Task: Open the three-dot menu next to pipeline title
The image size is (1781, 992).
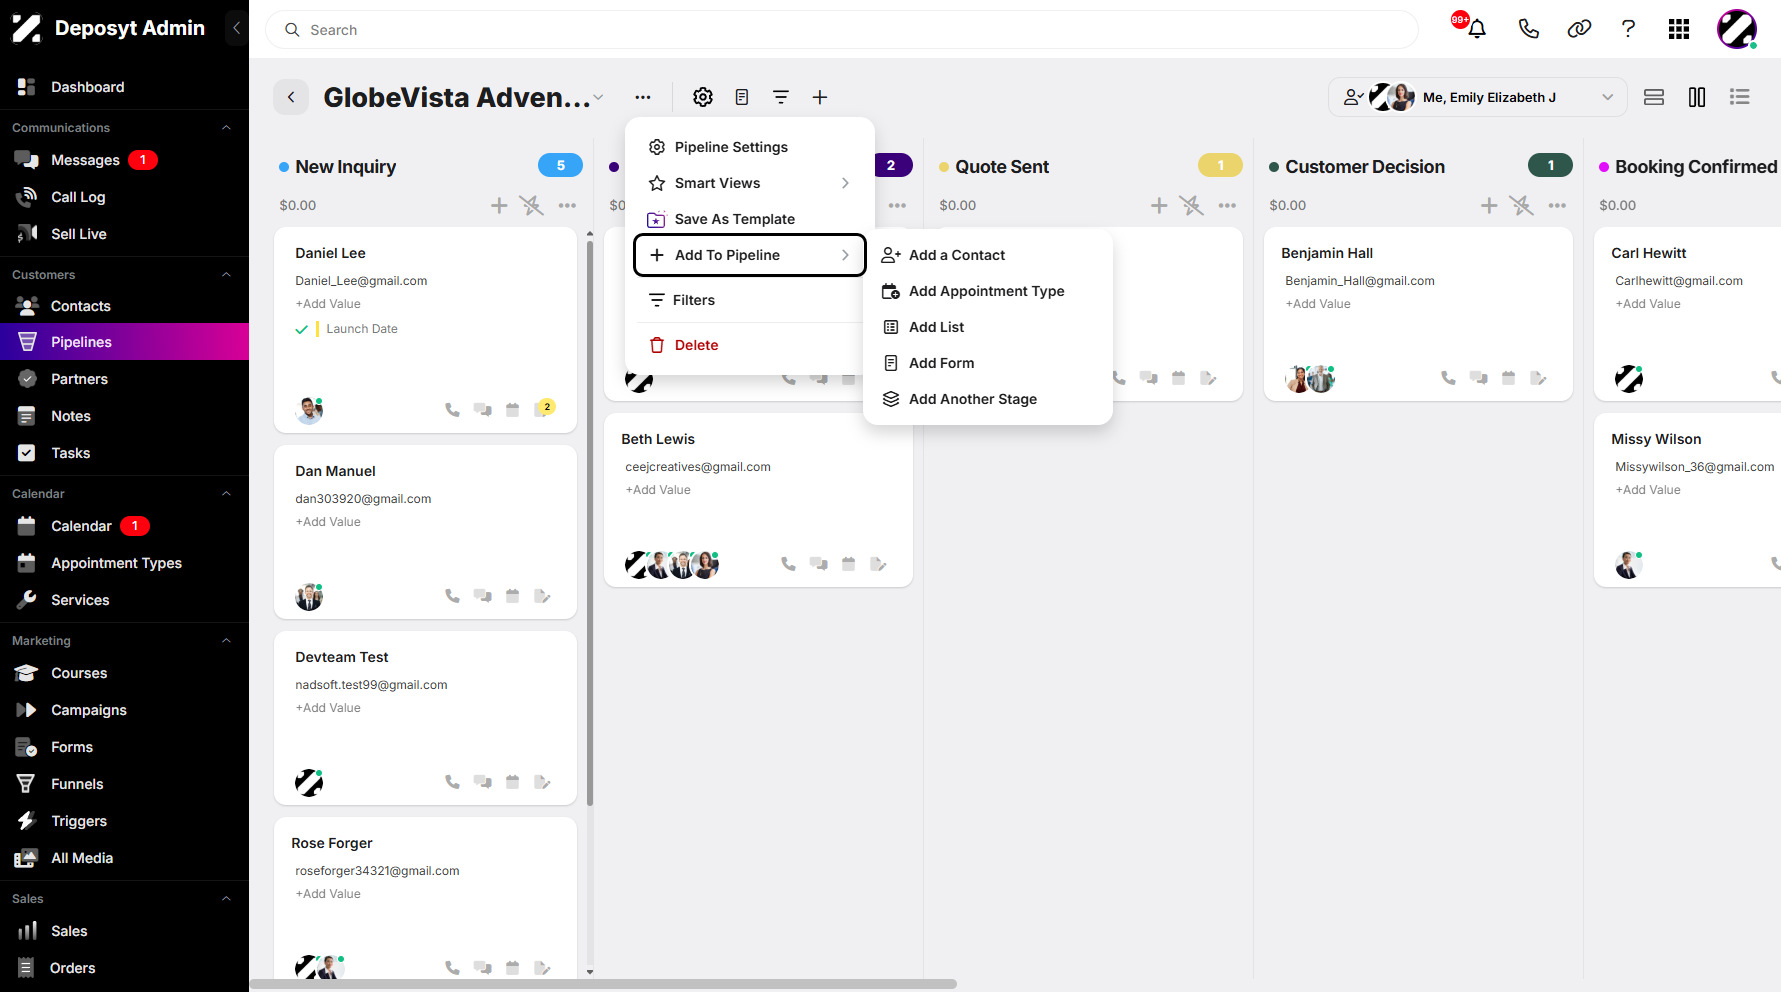Action: point(643,97)
